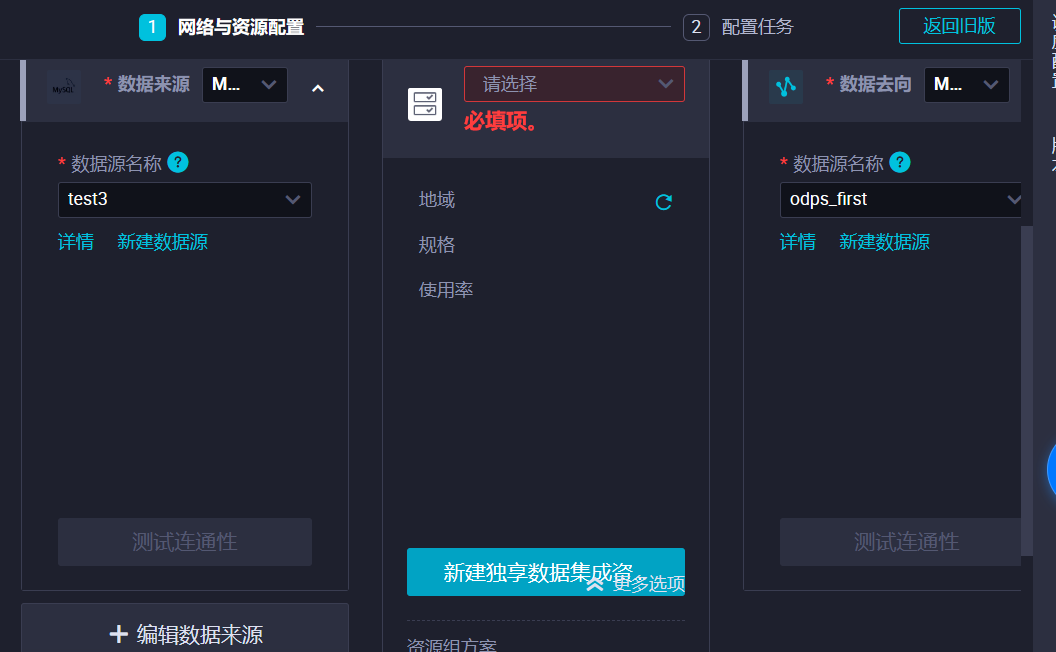Click the destination panel vertical scrollbar
Image resolution: width=1056 pixels, height=652 pixels.
[x=1027, y=391]
